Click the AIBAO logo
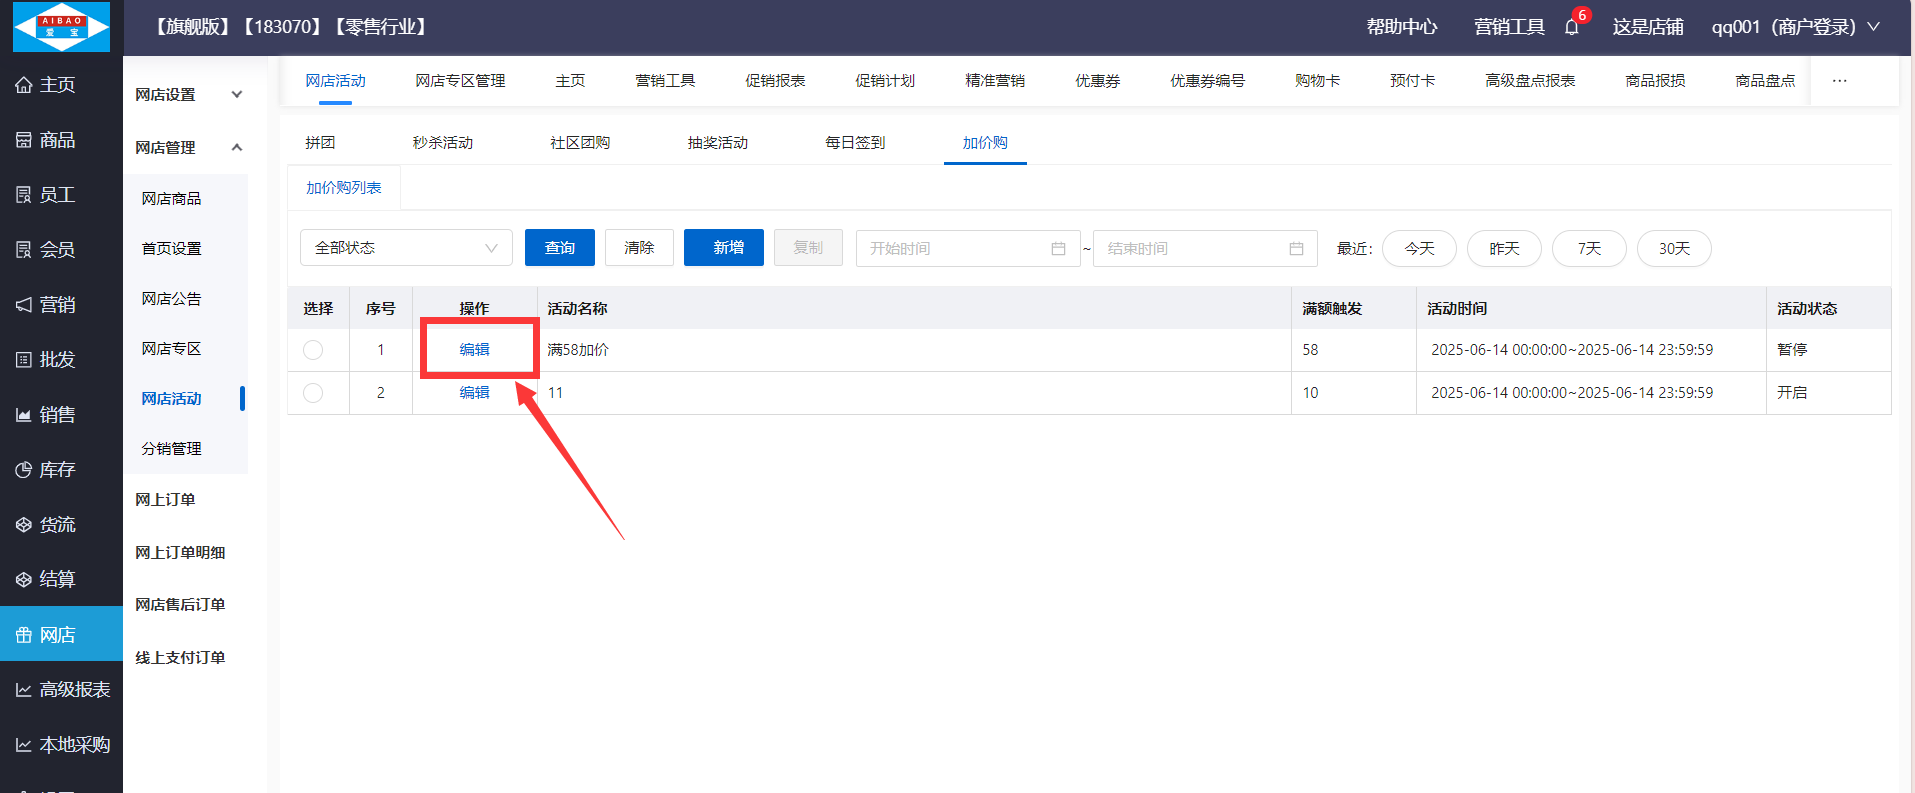The width and height of the screenshot is (1915, 793). click(61, 27)
